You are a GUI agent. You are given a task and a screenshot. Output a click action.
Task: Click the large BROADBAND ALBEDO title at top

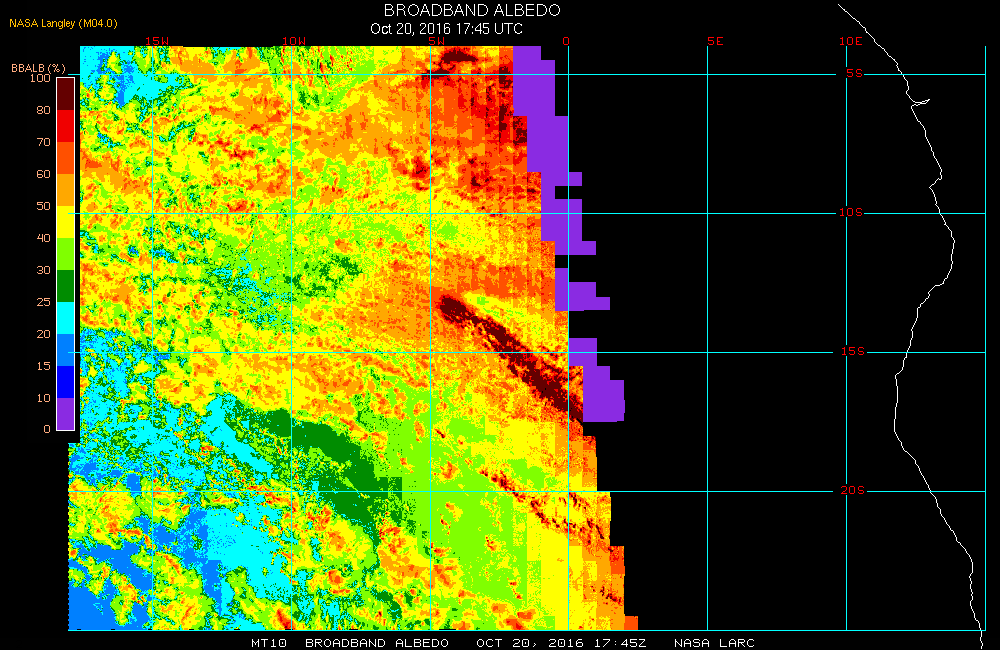coord(472,10)
